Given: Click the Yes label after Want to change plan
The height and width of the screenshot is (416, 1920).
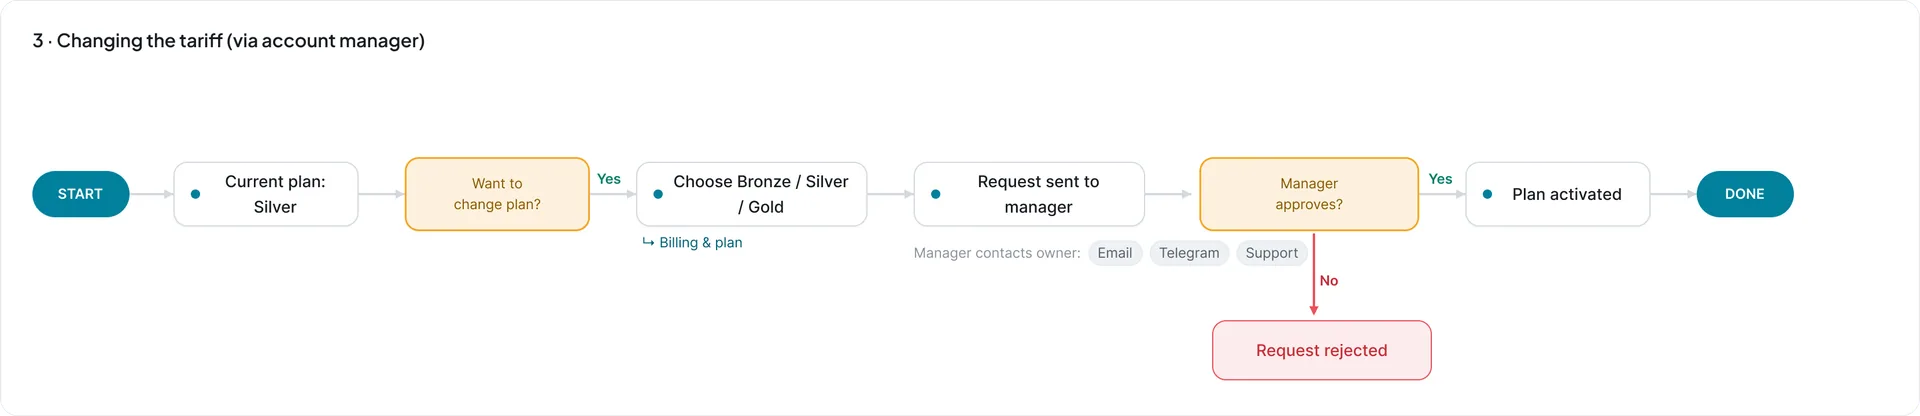Looking at the screenshot, I should click(608, 179).
